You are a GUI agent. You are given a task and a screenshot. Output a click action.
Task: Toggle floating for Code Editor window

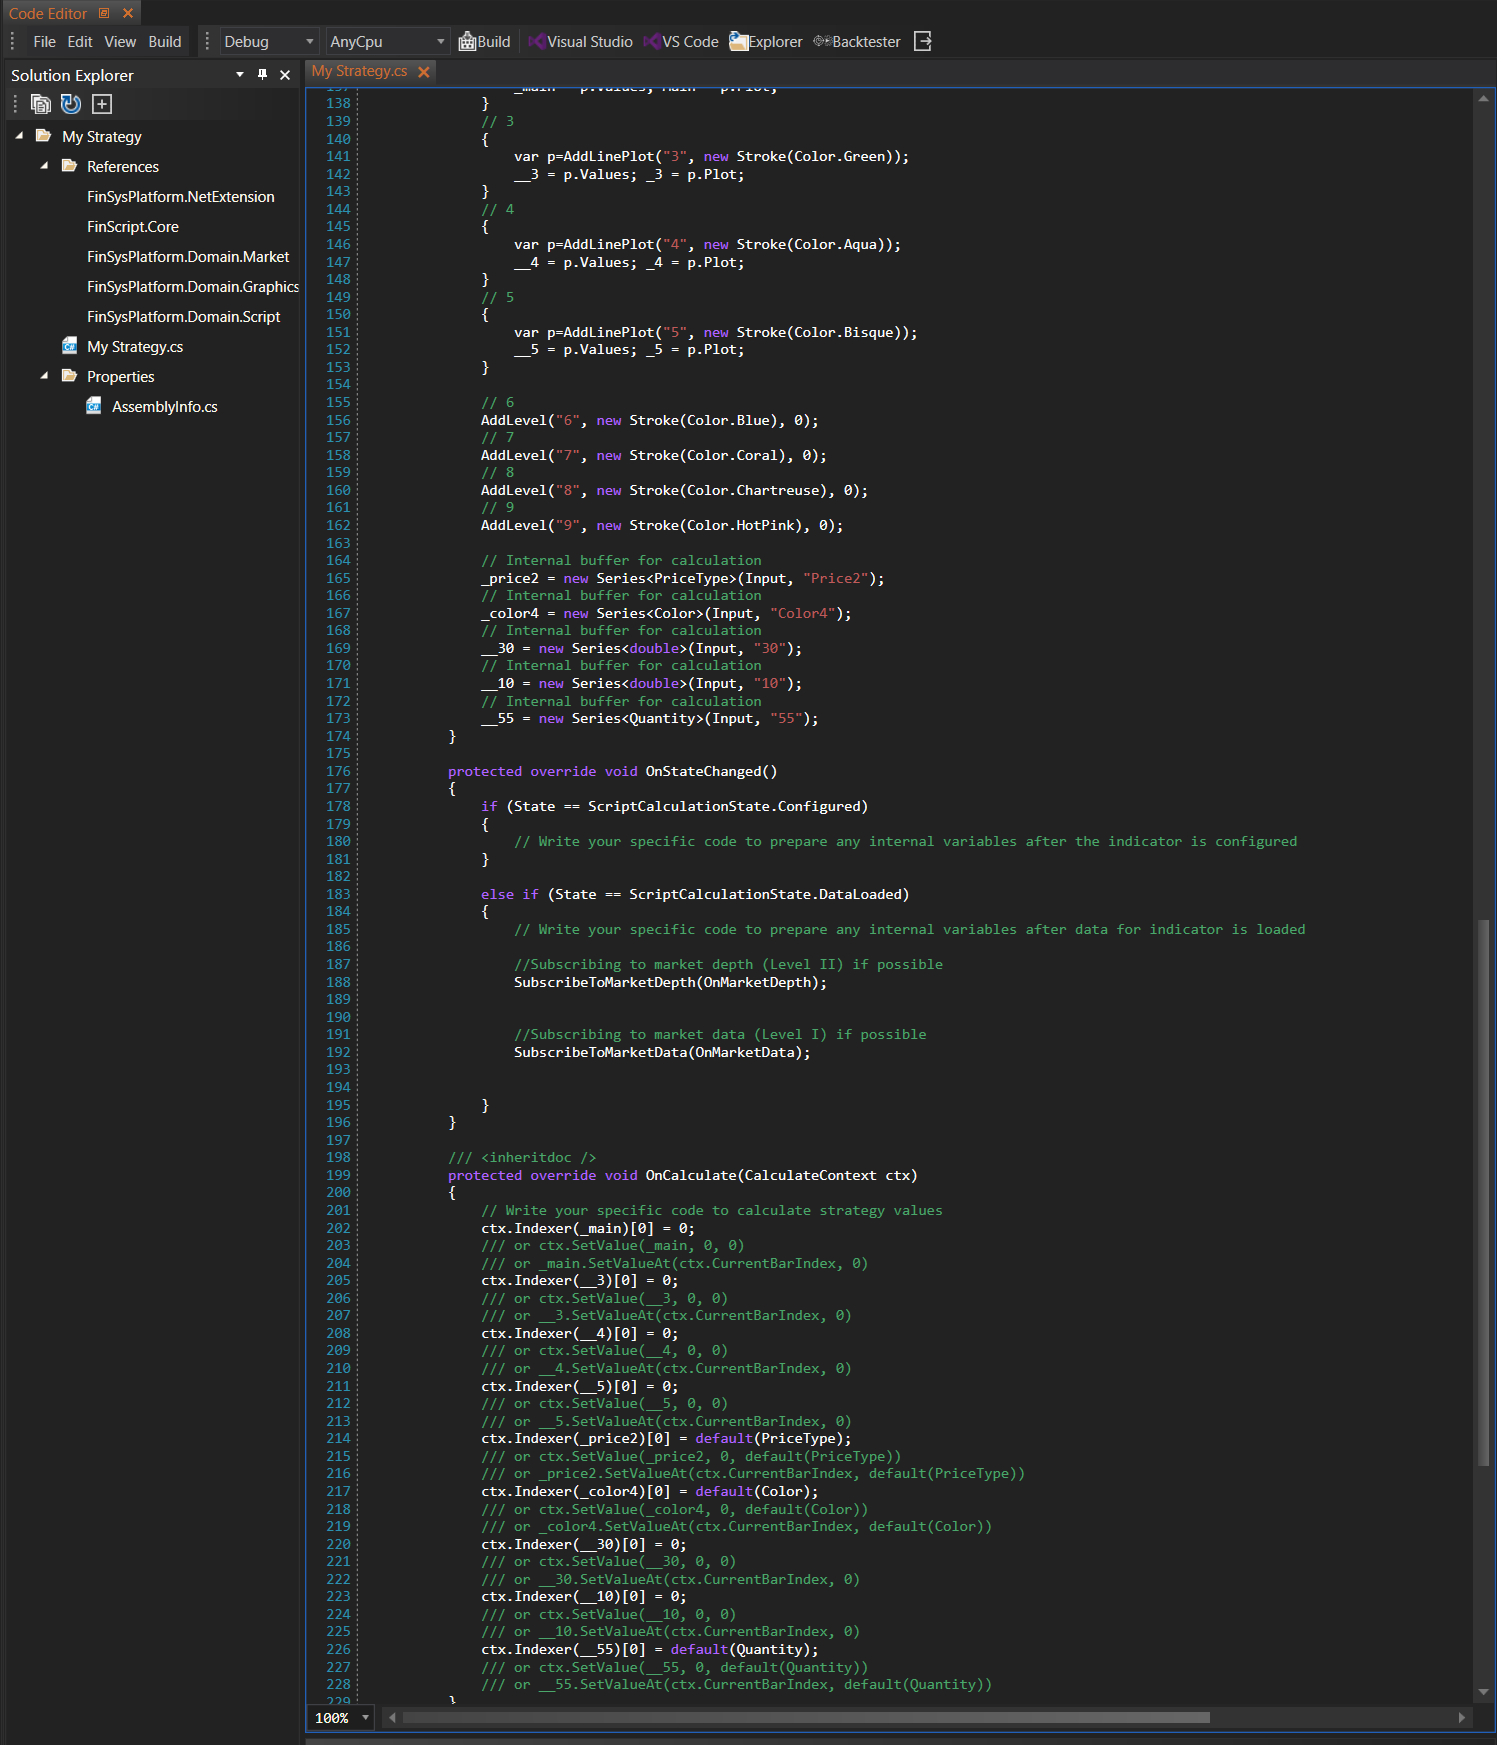(x=104, y=14)
